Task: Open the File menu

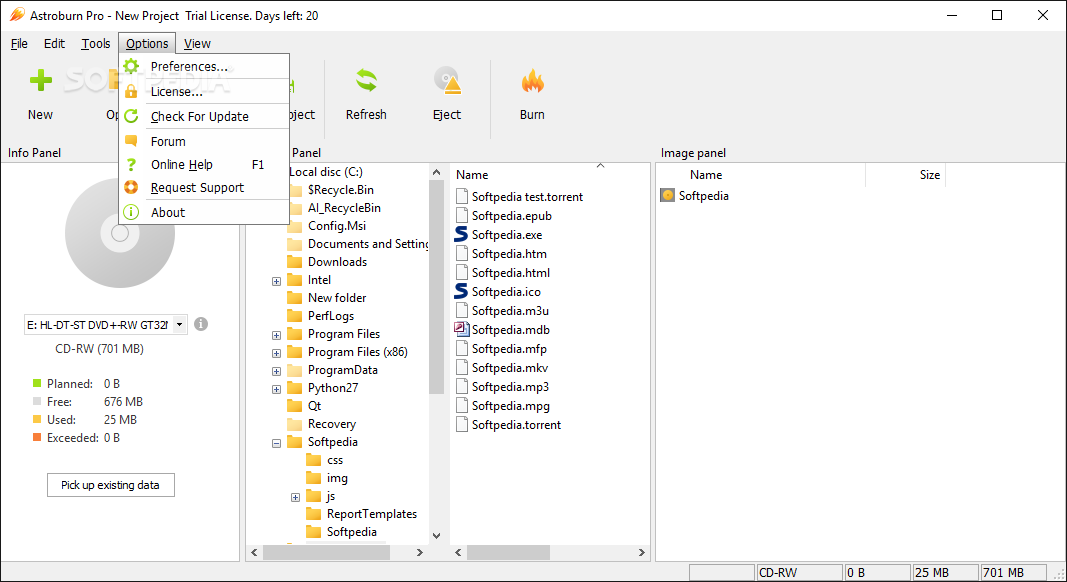Action: pyautogui.click(x=19, y=44)
